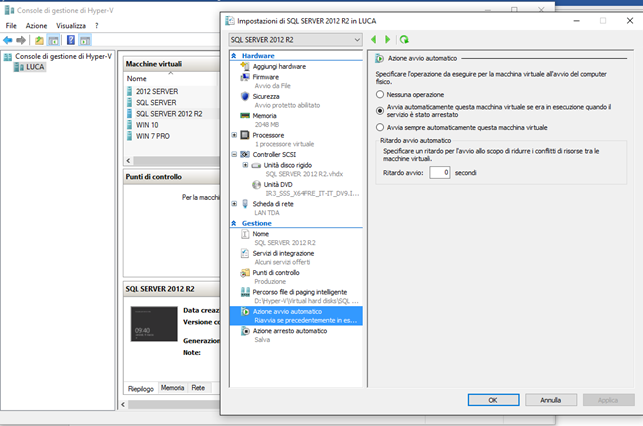Select Nessuna operazione radio button
Image resolution: width=643 pixels, height=426 pixels.
pos(380,95)
